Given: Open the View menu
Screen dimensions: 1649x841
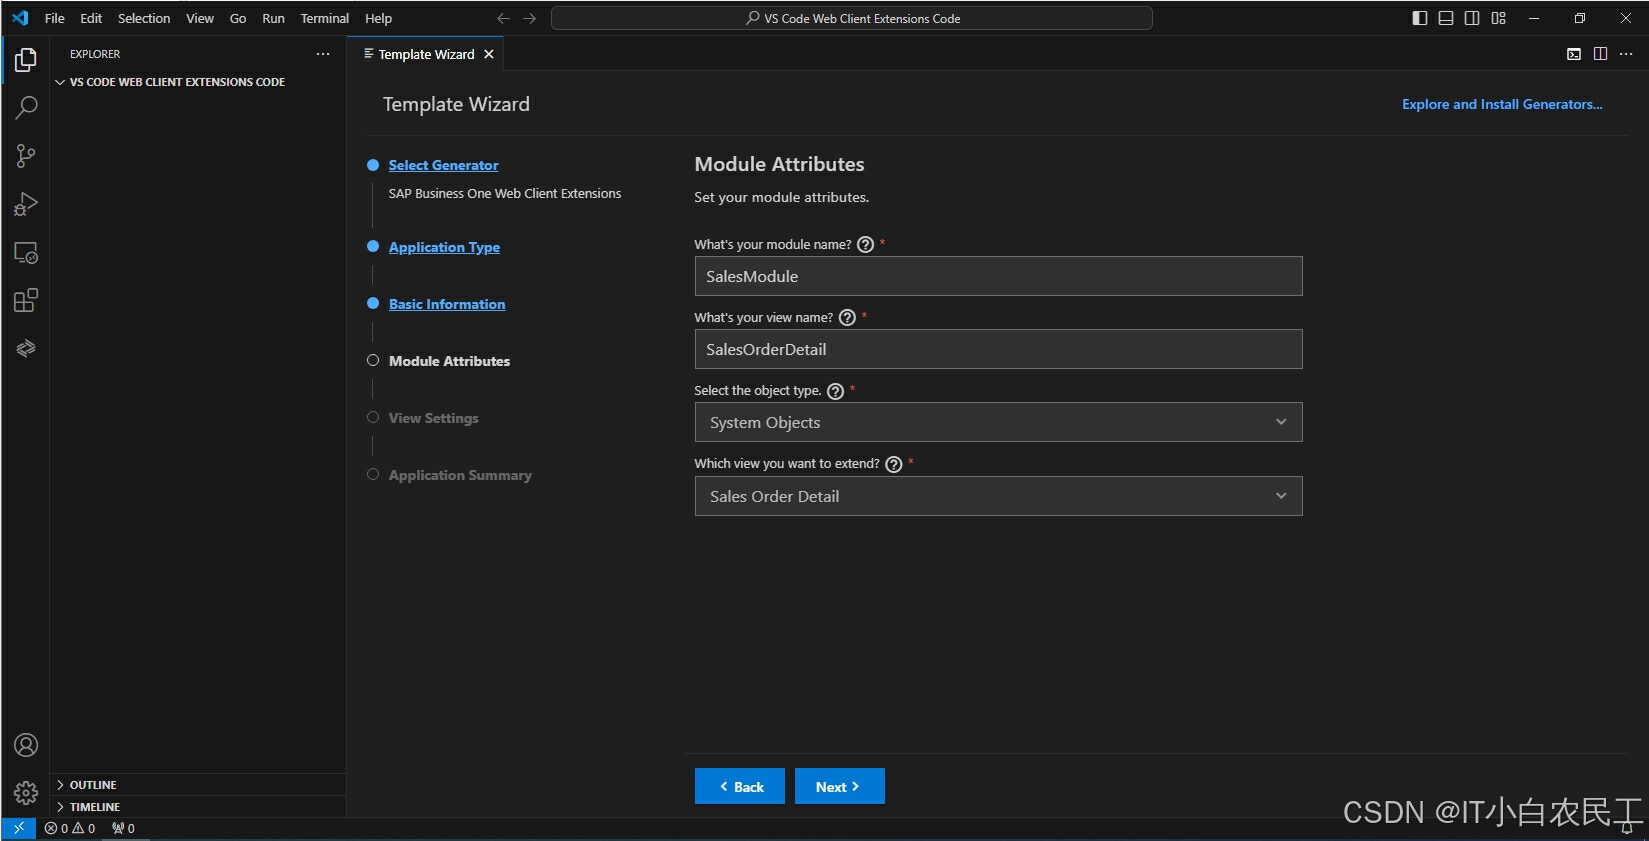Looking at the screenshot, I should (200, 18).
